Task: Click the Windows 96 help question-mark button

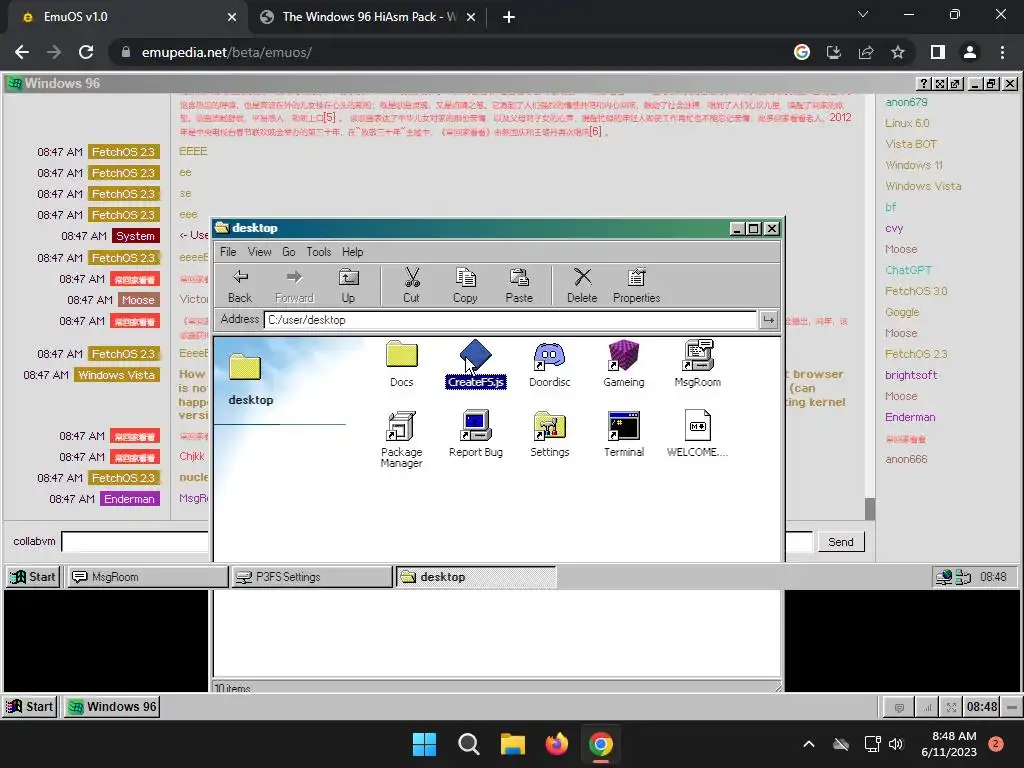Action: [x=923, y=84]
